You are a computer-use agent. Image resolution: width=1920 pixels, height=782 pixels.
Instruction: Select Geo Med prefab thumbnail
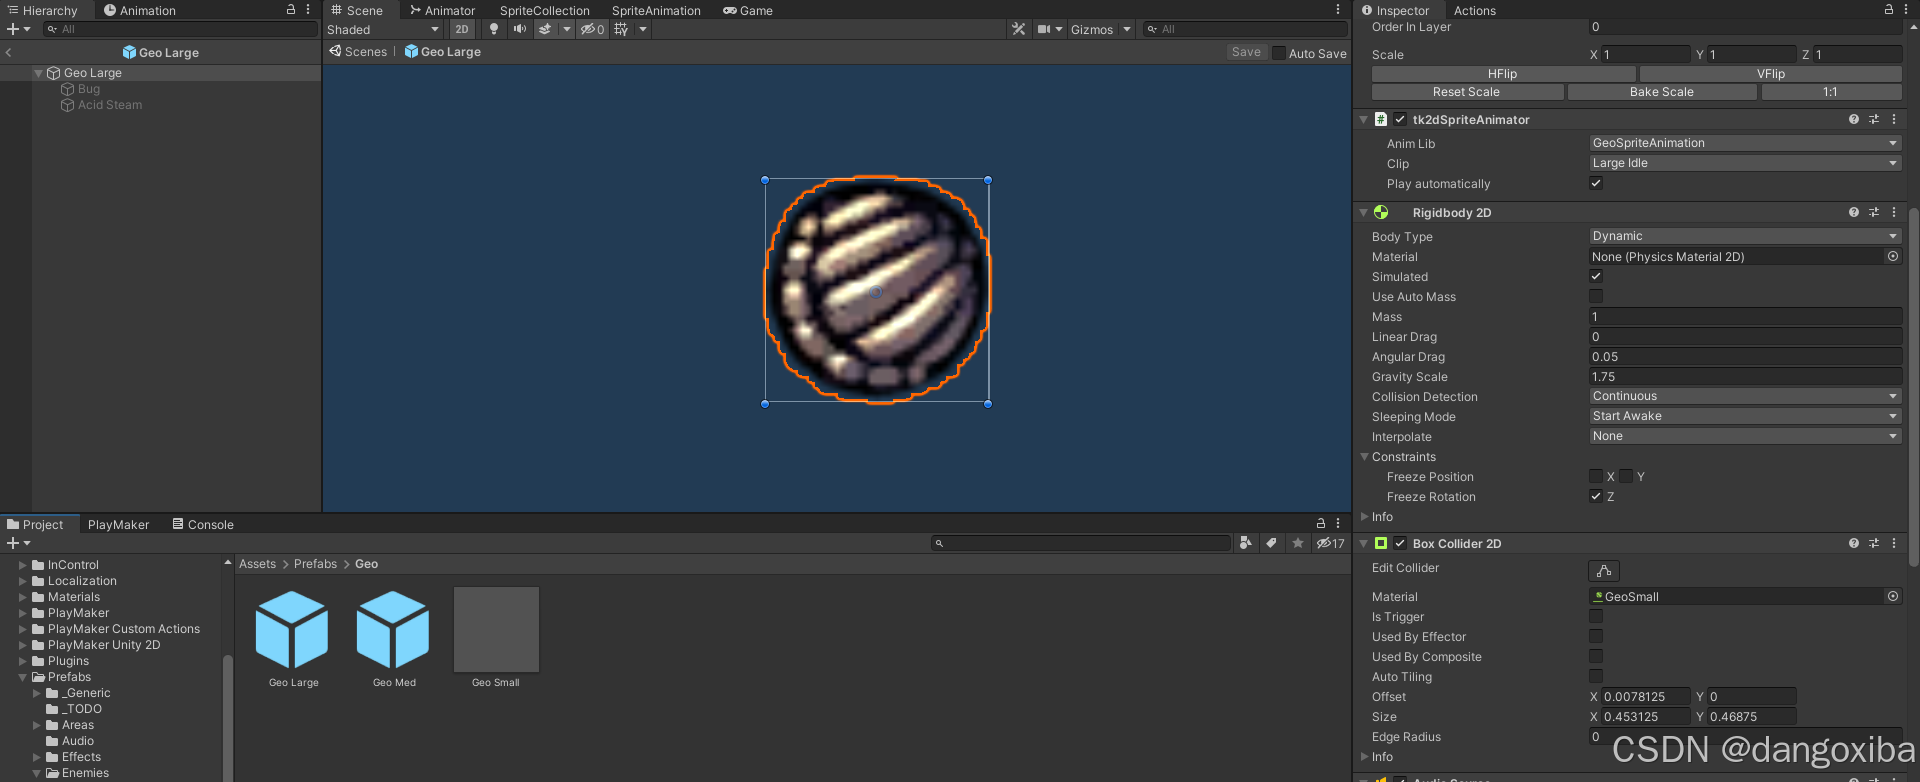click(393, 631)
